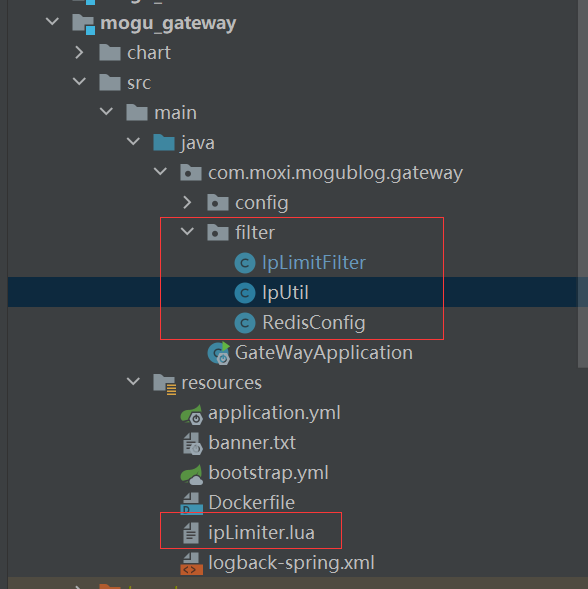Viewport: 588px width, 589px height.
Task: Click the bootstrap.yml cloud config icon
Action: (x=192, y=474)
